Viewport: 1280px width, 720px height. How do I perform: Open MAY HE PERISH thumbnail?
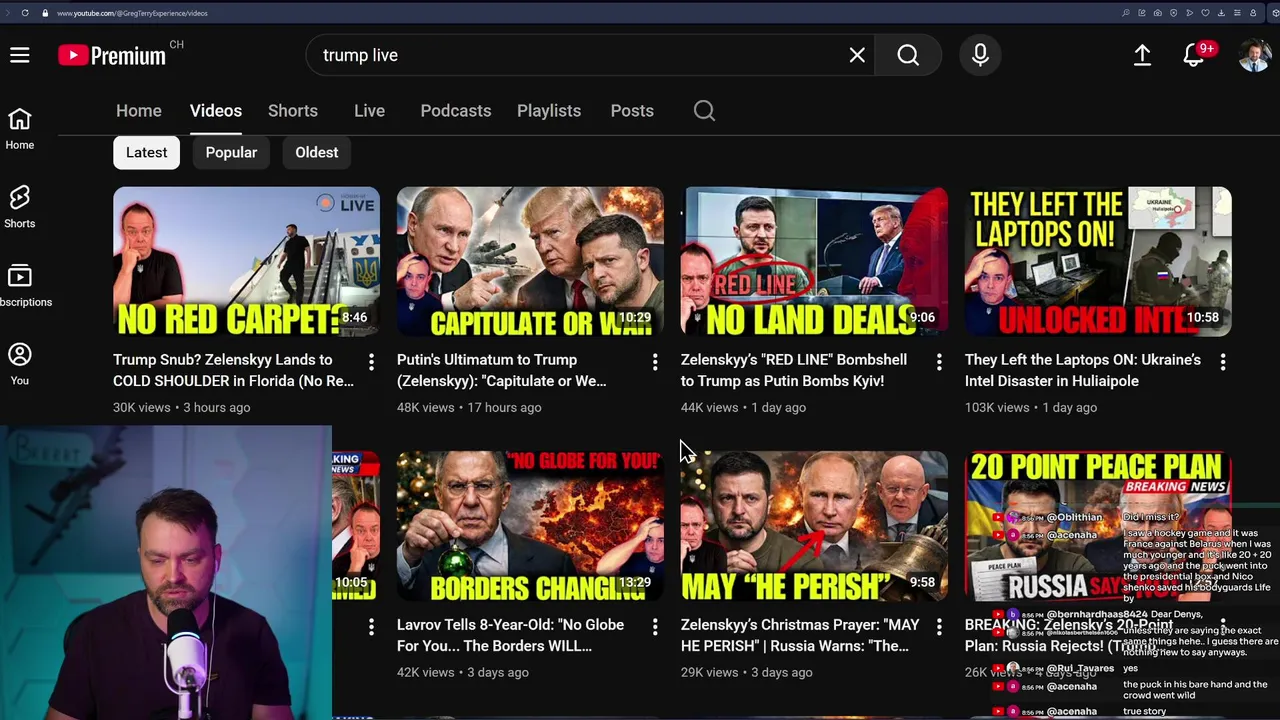pos(814,527)
